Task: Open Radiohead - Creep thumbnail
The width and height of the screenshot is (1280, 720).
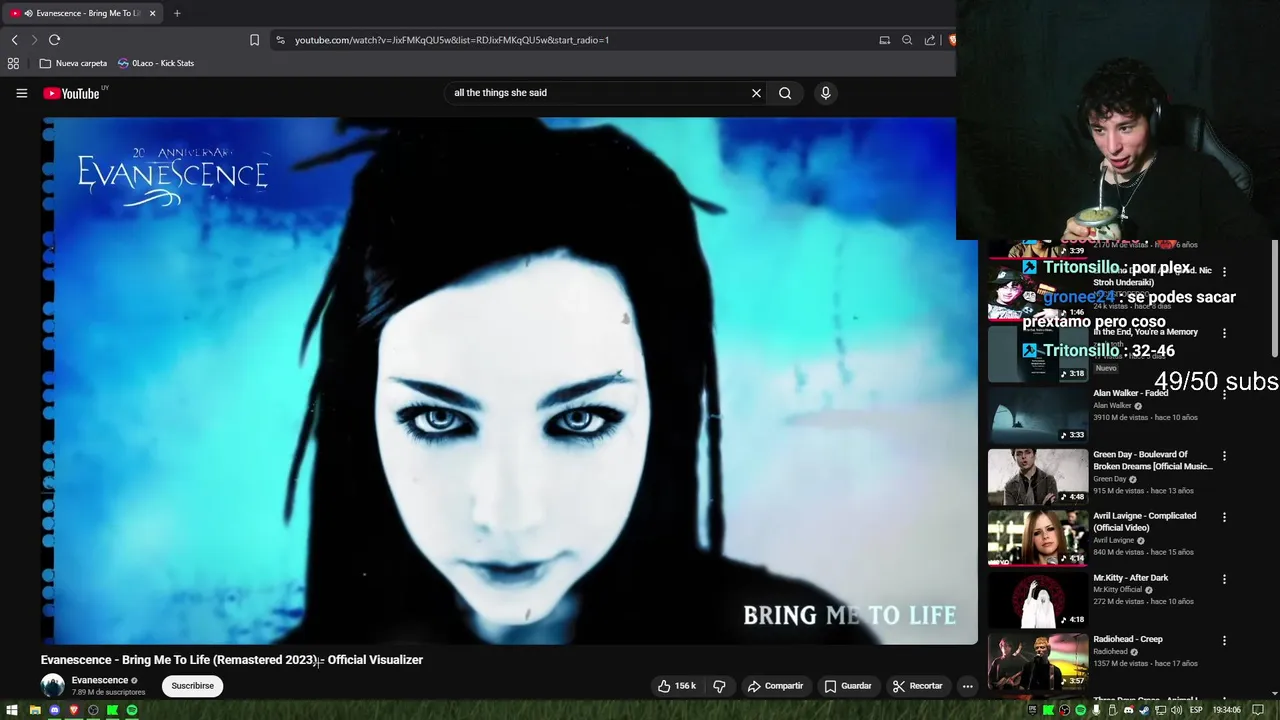Action: pyautogui.click(x=1038, y=660)
